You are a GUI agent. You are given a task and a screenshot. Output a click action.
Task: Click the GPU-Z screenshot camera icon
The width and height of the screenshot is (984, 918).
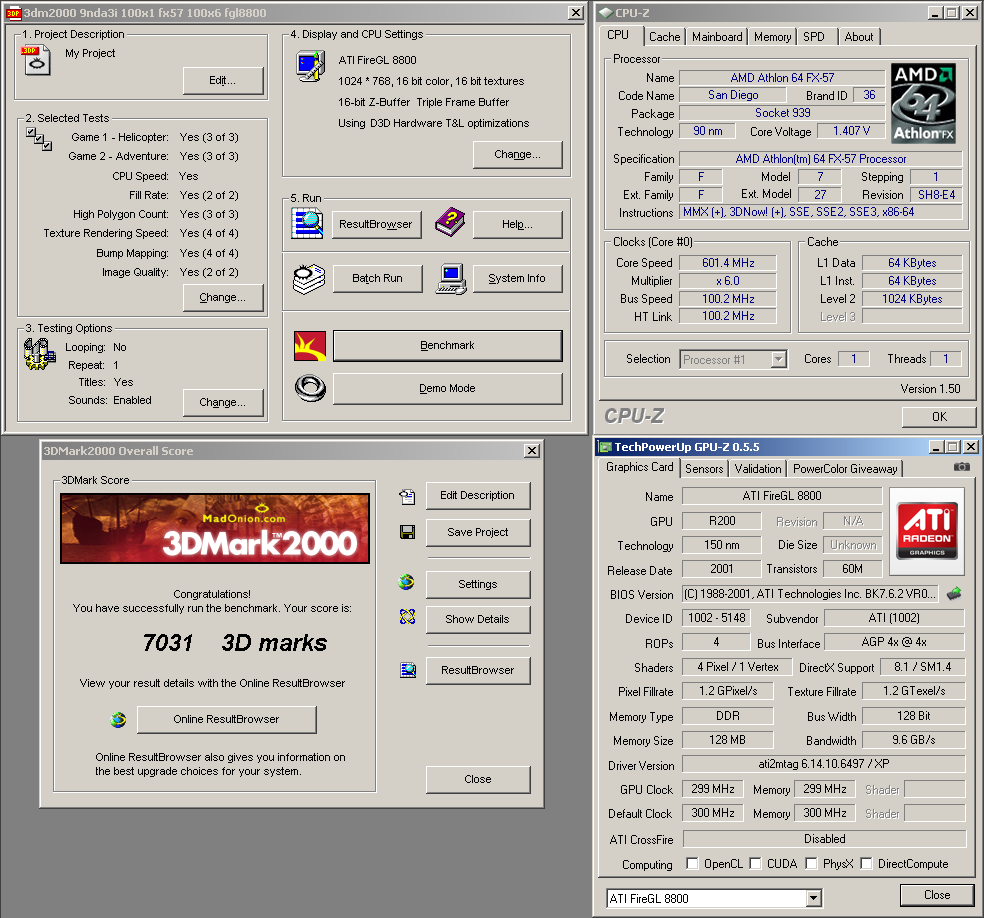coord(961,467)
